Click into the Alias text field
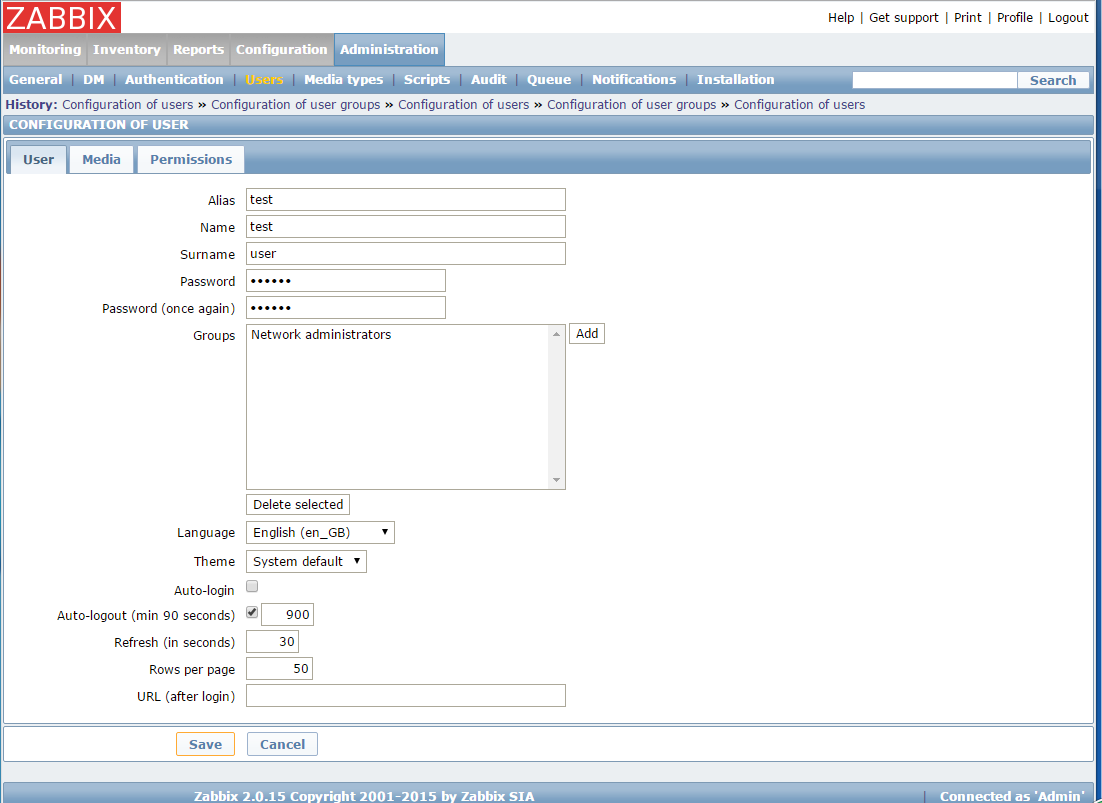 point(405,200)
